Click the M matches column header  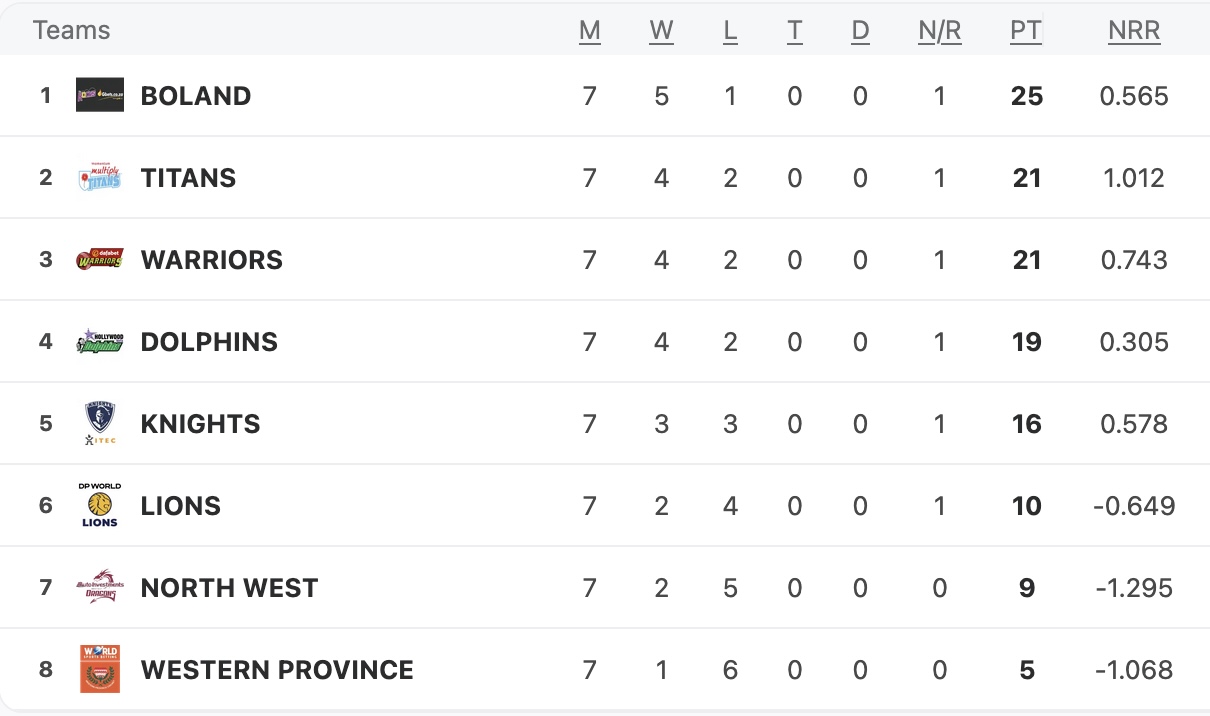(x=590, y=31)
